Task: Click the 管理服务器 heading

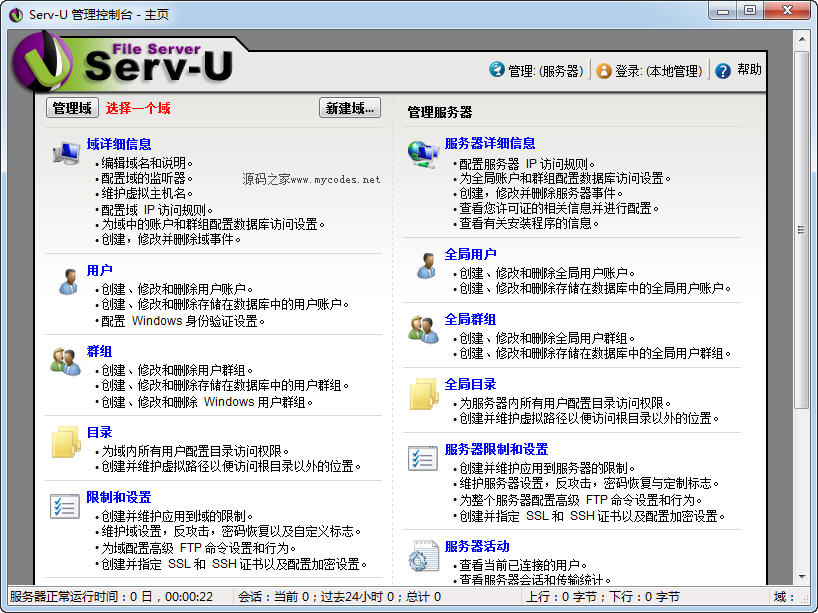Action: tap(440, 112)
